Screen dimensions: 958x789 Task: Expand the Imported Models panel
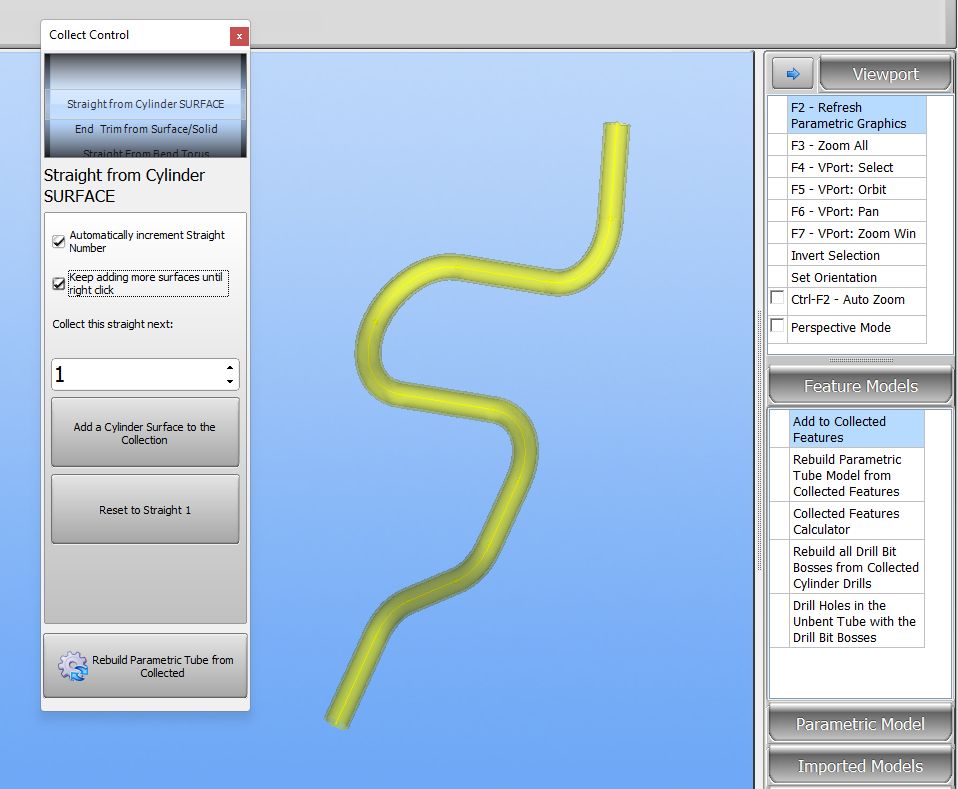coord(859,766)
